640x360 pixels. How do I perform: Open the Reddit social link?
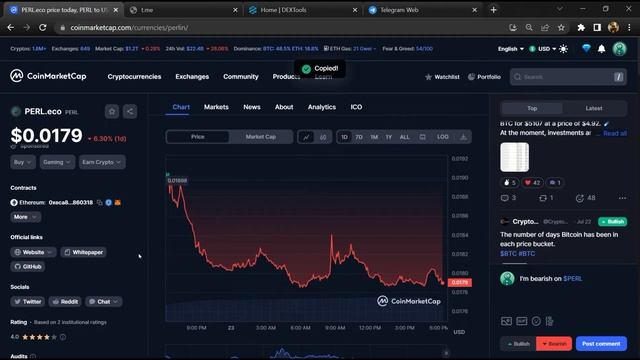65,302
